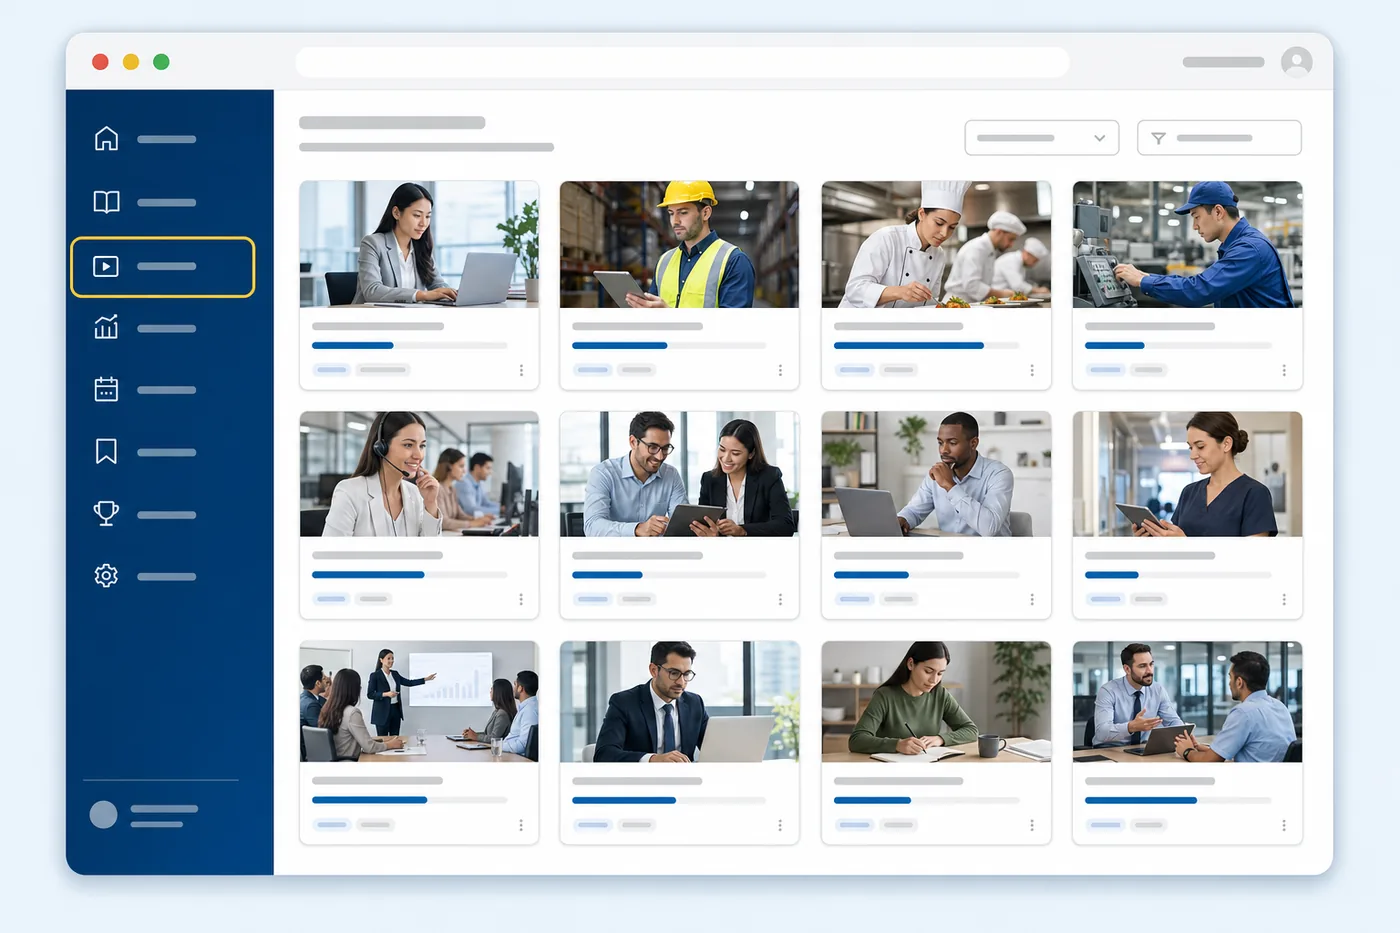The width and height of the screenshot is (1400, 933).
Task: Open three-dot menu on nurse with tablet card
Action: pyautogui.click(x=1284, y=599)
